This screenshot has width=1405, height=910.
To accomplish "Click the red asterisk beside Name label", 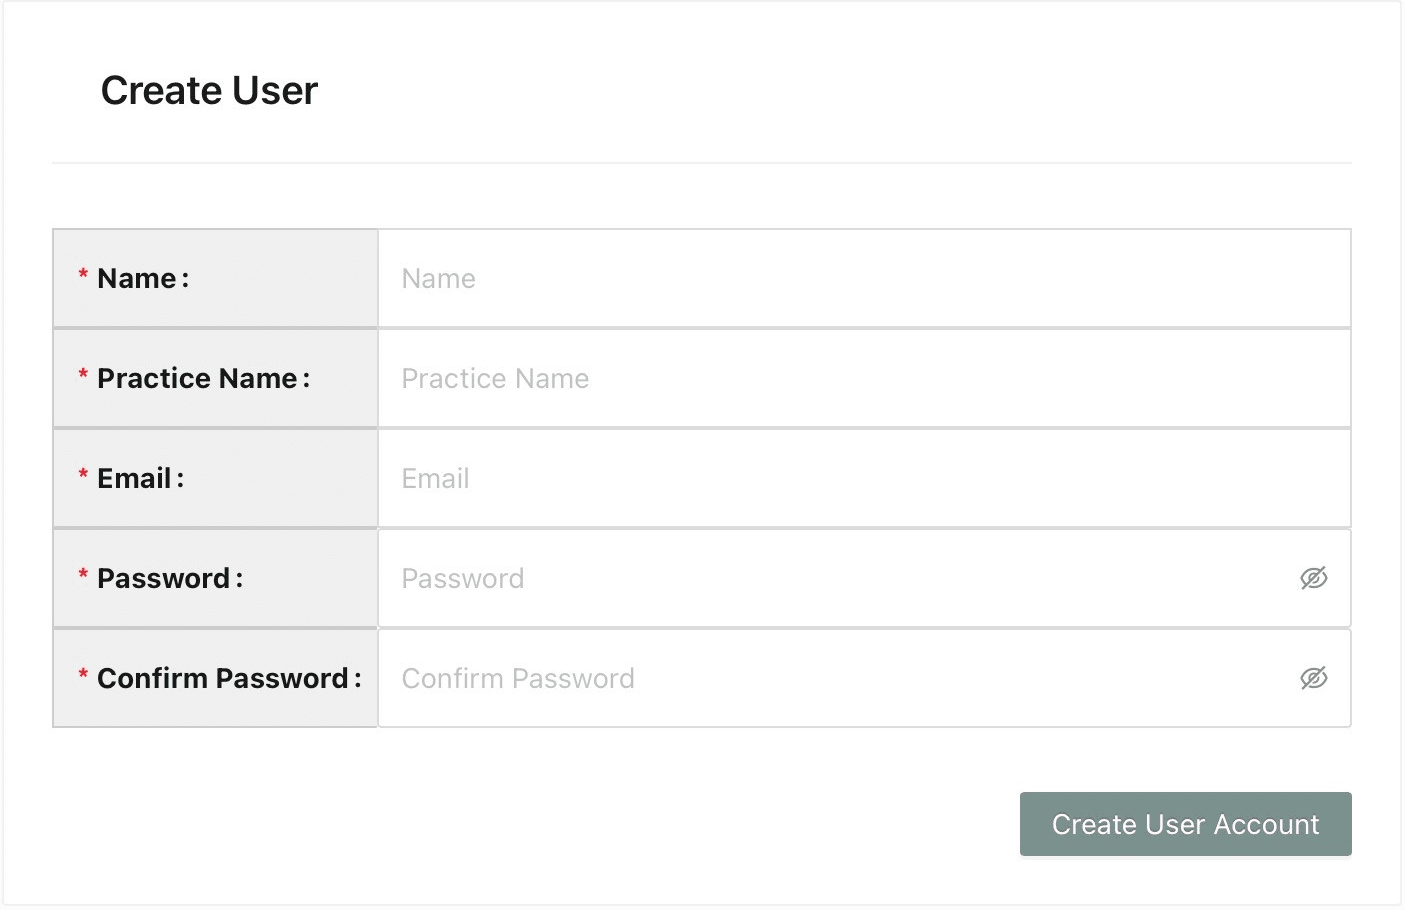I will point(83,275).
